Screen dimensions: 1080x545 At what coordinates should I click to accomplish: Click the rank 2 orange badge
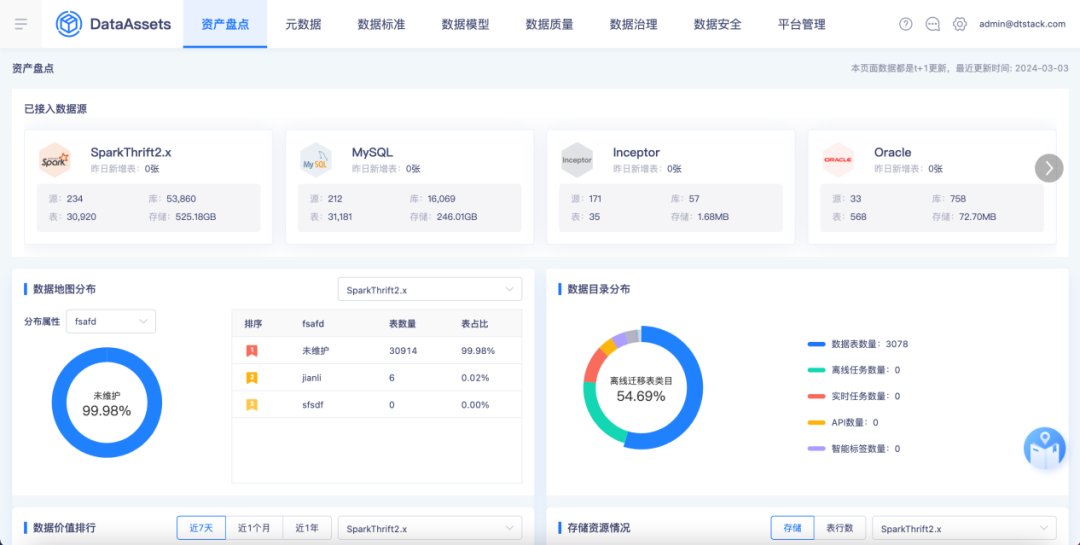(252, 378)
